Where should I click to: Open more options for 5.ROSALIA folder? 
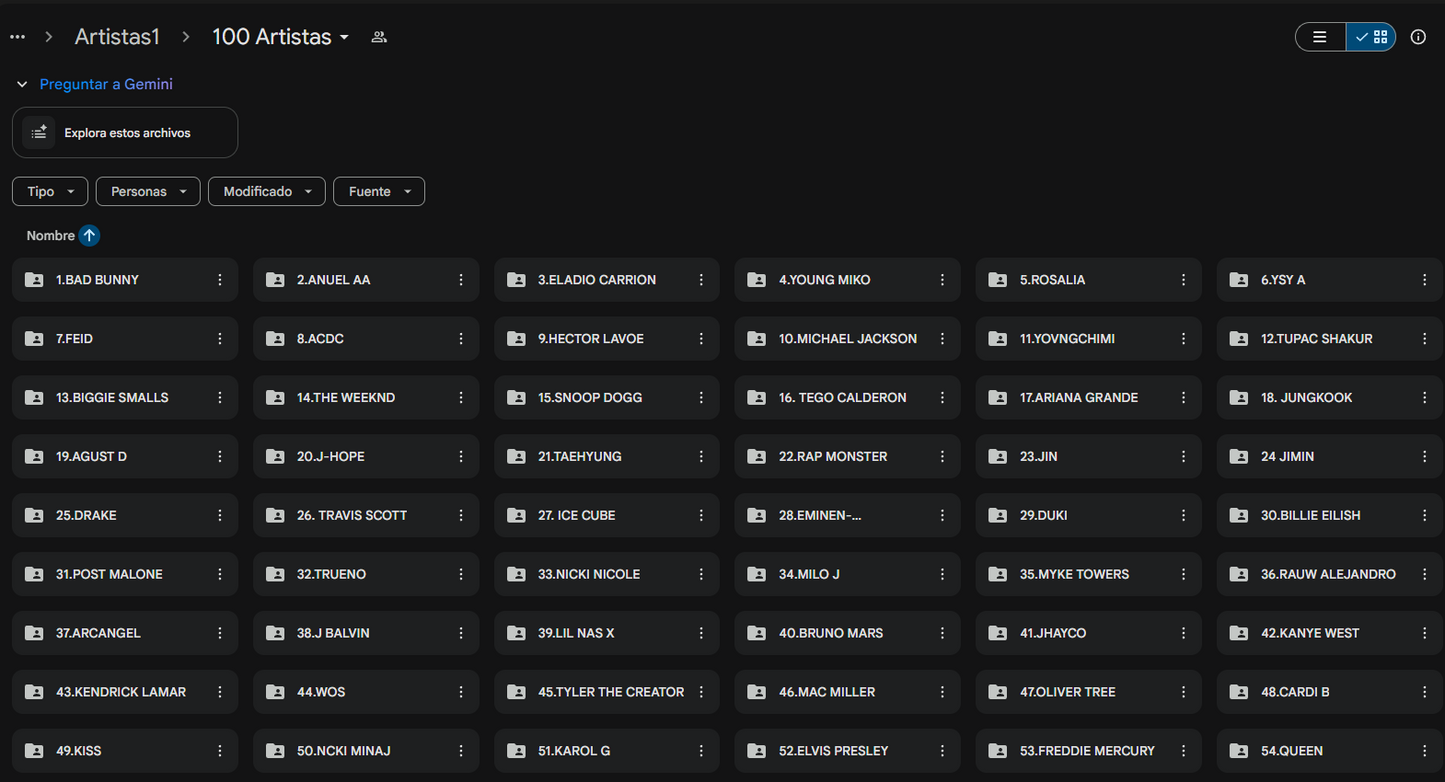coord(1184,280)
